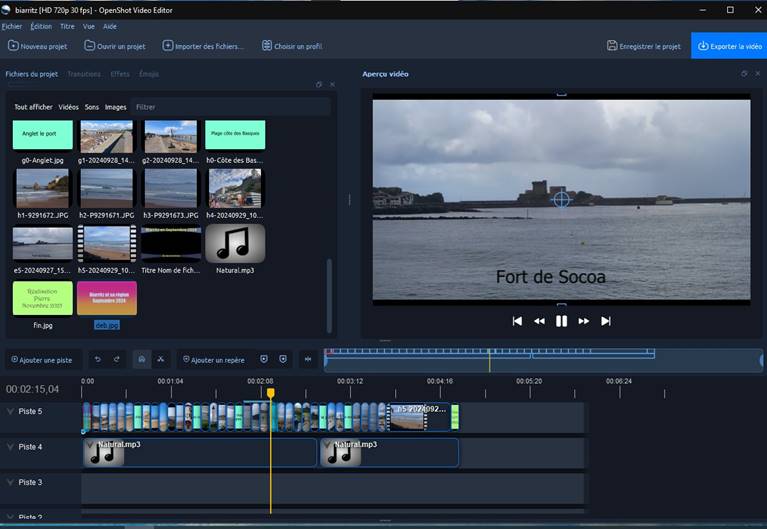767x529 pixels.
Task: Click the redo arrow in timeline toolbar
Action: point(117,359)
